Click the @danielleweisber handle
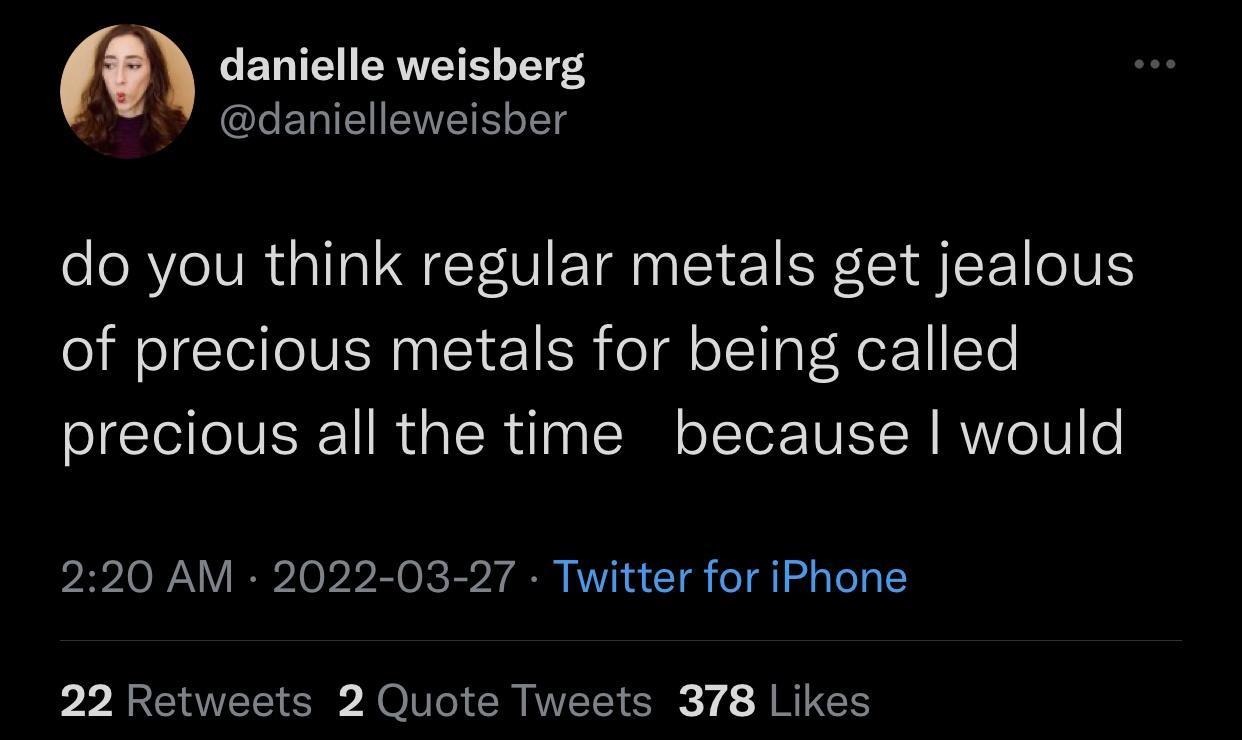Screen dimensions: 1242x740 tap(392, 120)
